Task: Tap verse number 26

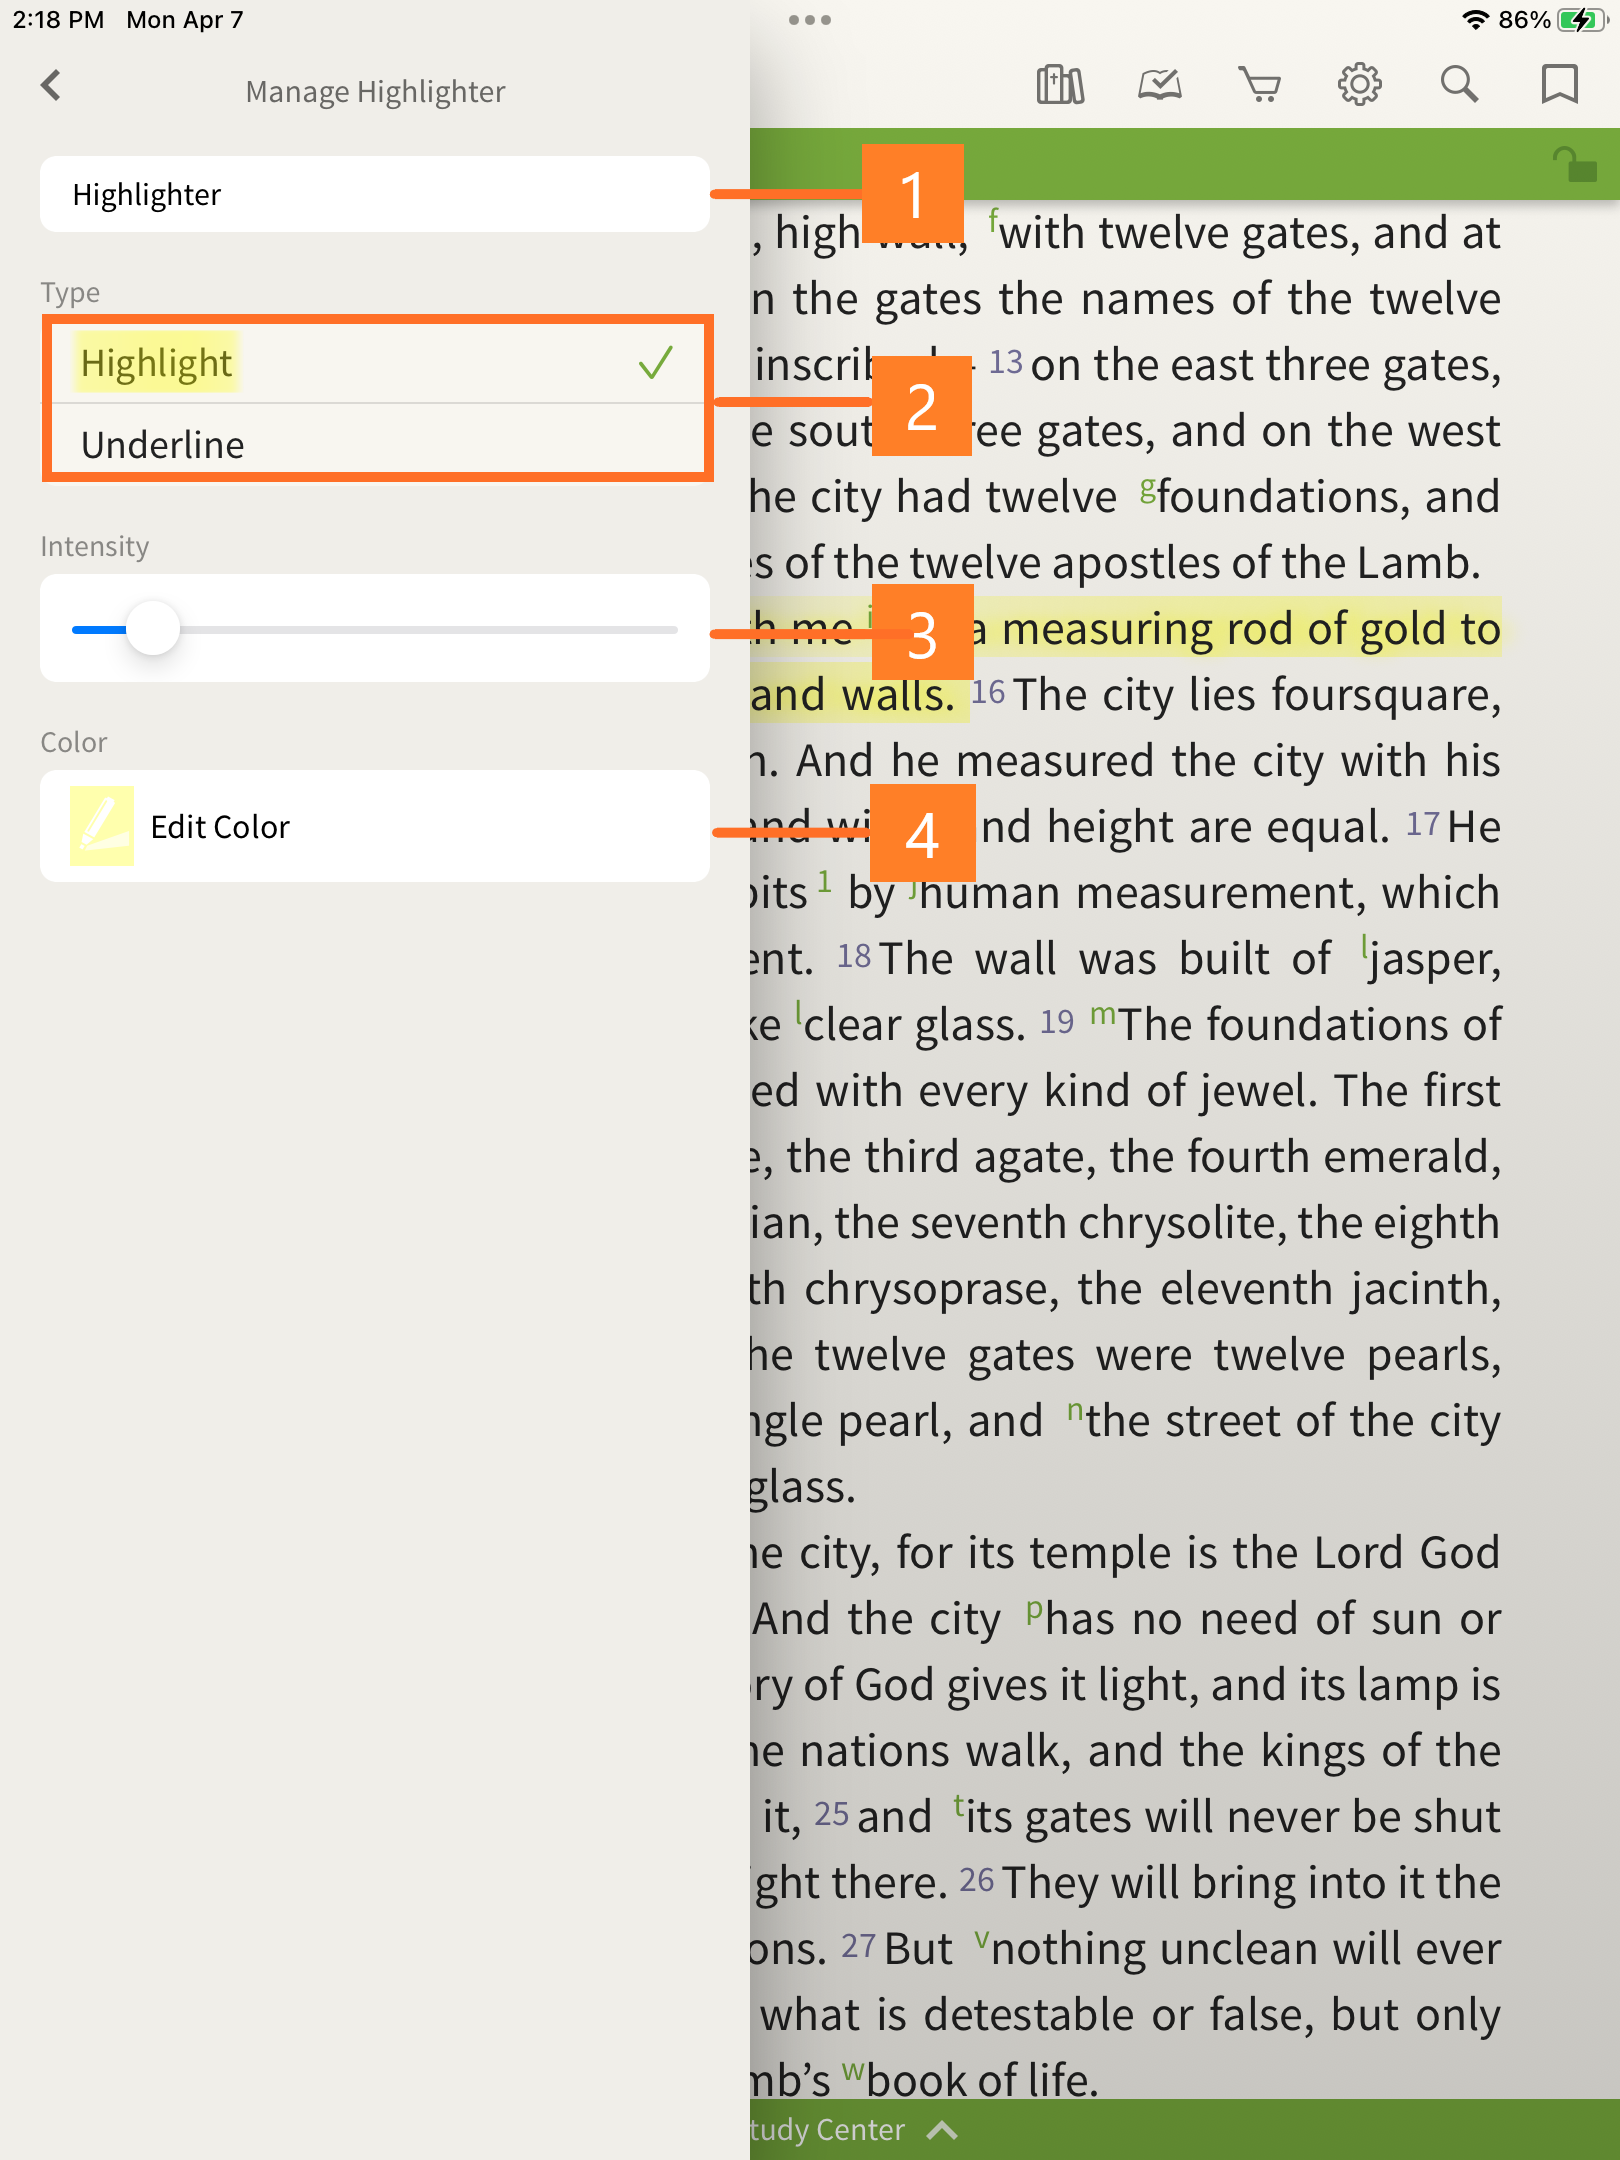Action: coord(977,1880)
